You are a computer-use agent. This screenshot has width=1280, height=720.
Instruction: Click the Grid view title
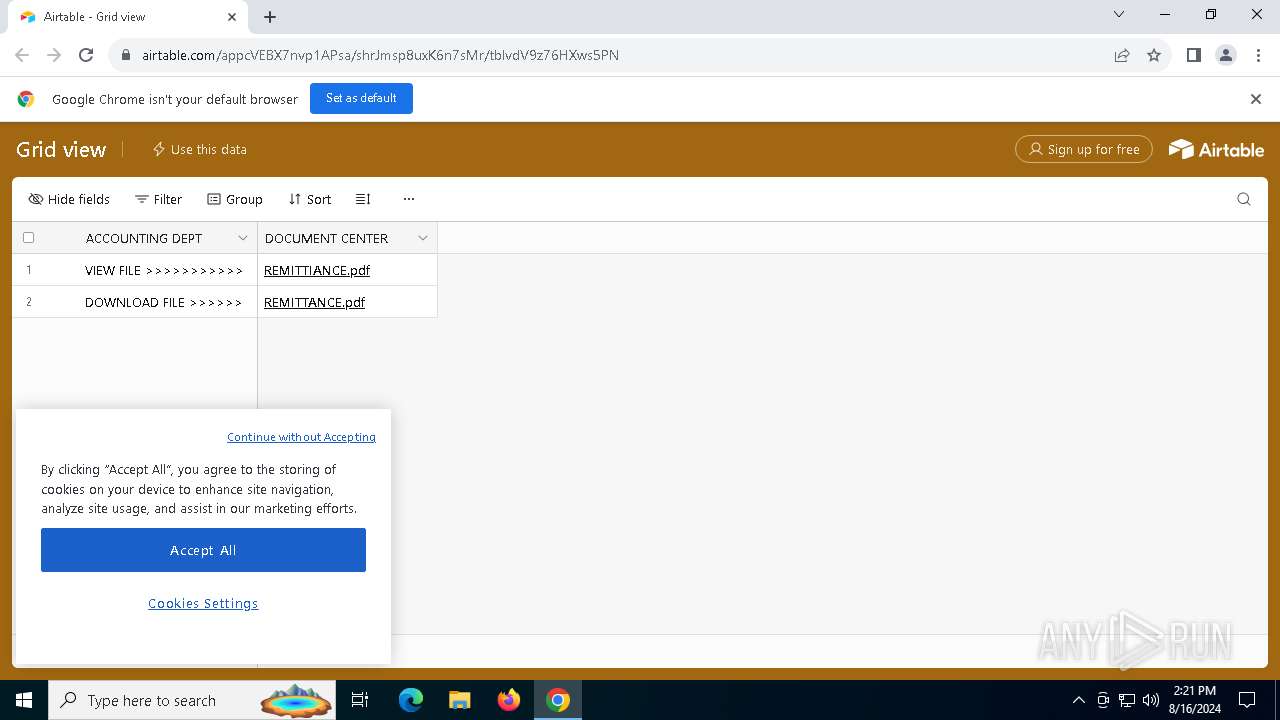coord(61,149)
